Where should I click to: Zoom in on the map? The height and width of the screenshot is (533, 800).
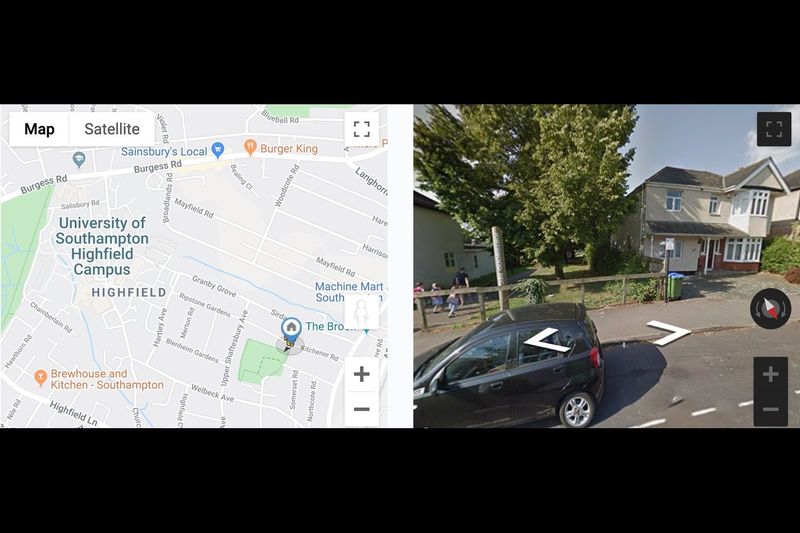pyautogui.click(x=362, y=374)
